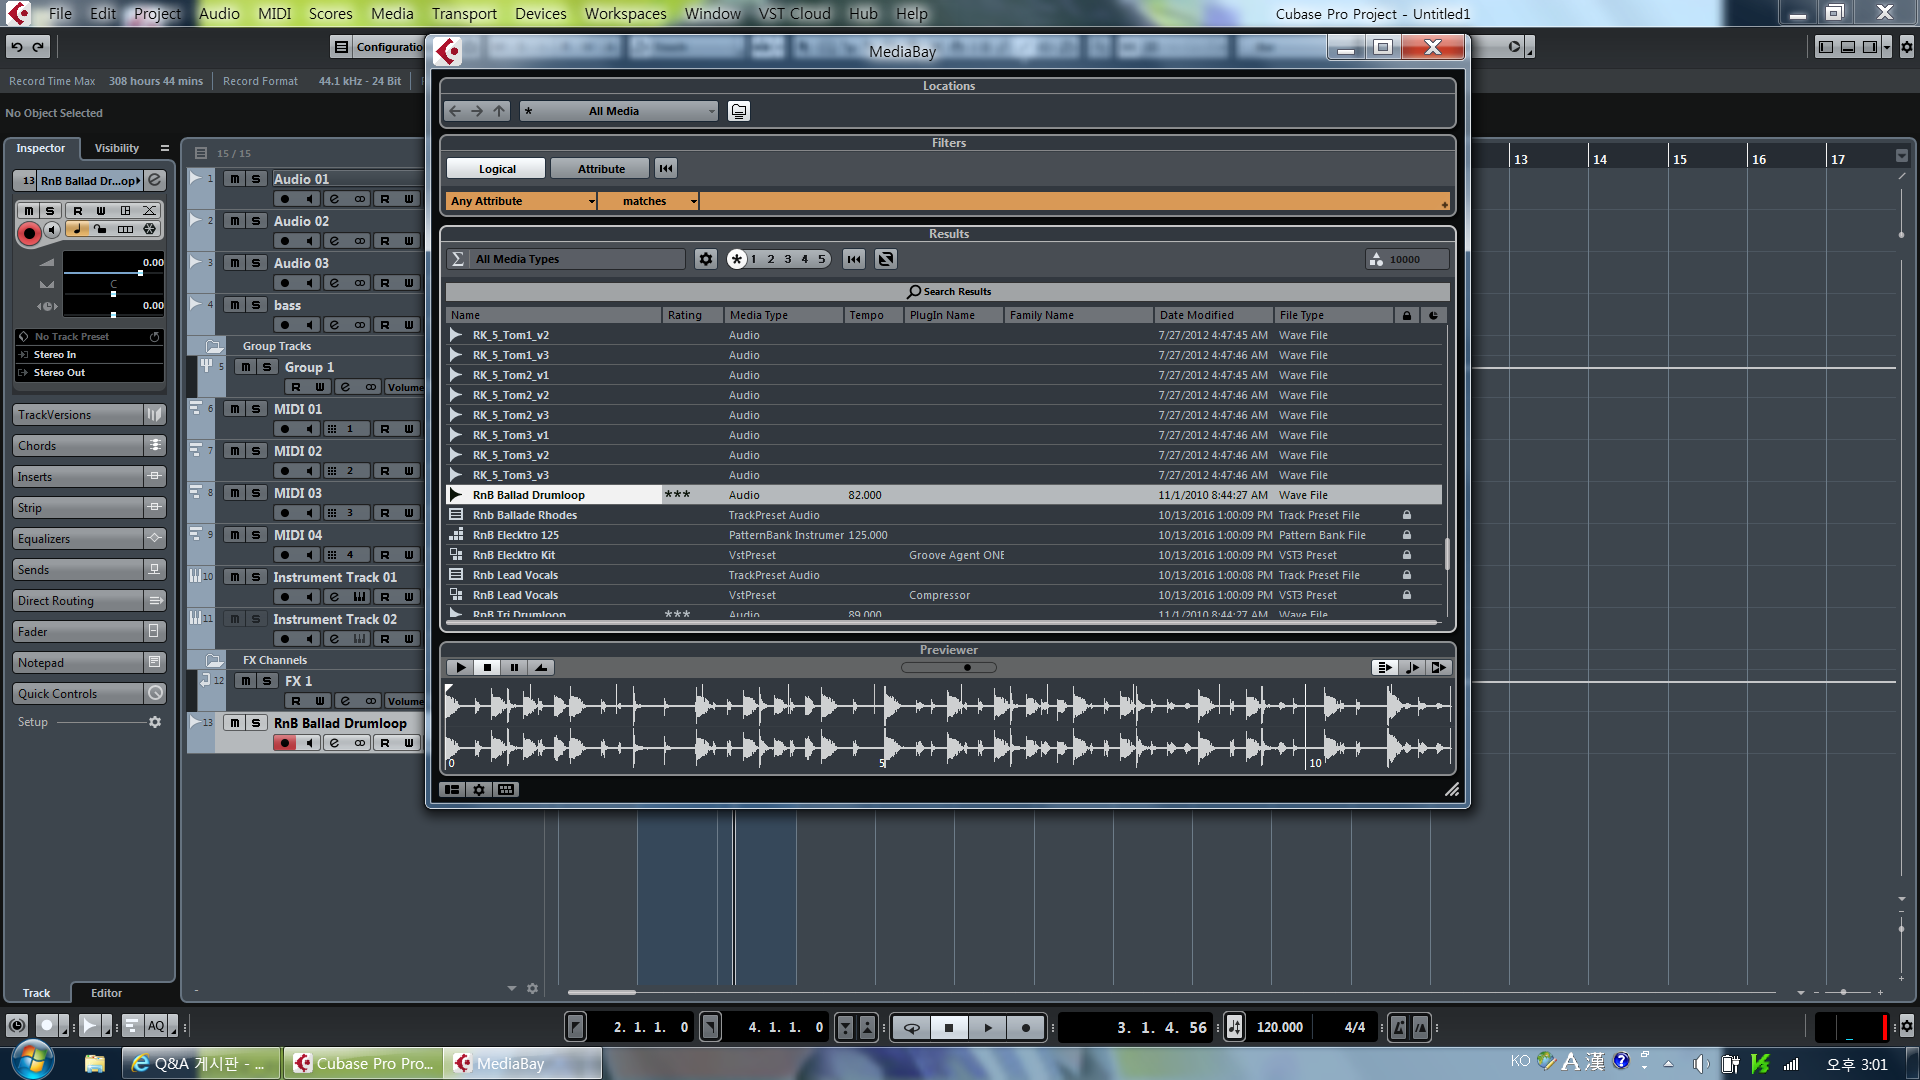
Task: Sort results by Name column
Action: click(x=554, y=315)
